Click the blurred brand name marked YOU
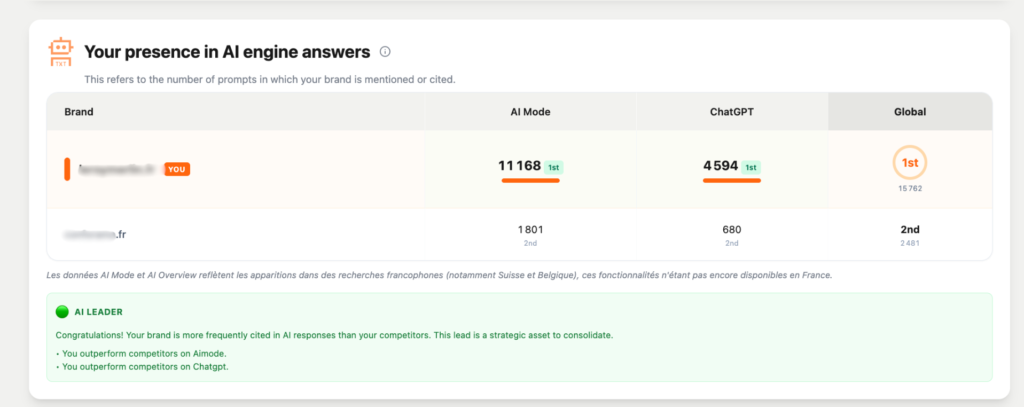Image resolution: width=1024 pixels, height=407 pixels. [120, 169]
